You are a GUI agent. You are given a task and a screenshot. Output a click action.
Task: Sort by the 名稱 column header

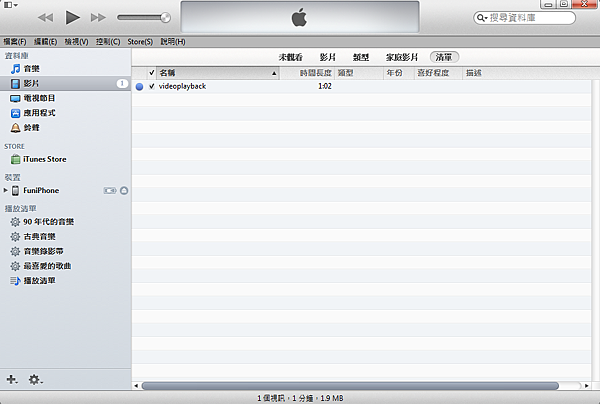pos(218,73)
